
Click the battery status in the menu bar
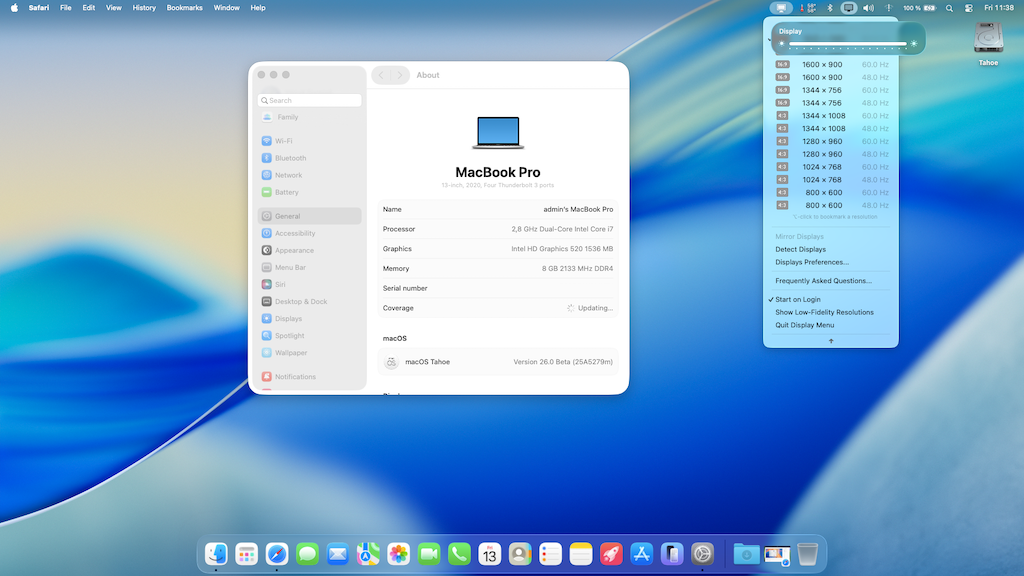coord(920,8)
